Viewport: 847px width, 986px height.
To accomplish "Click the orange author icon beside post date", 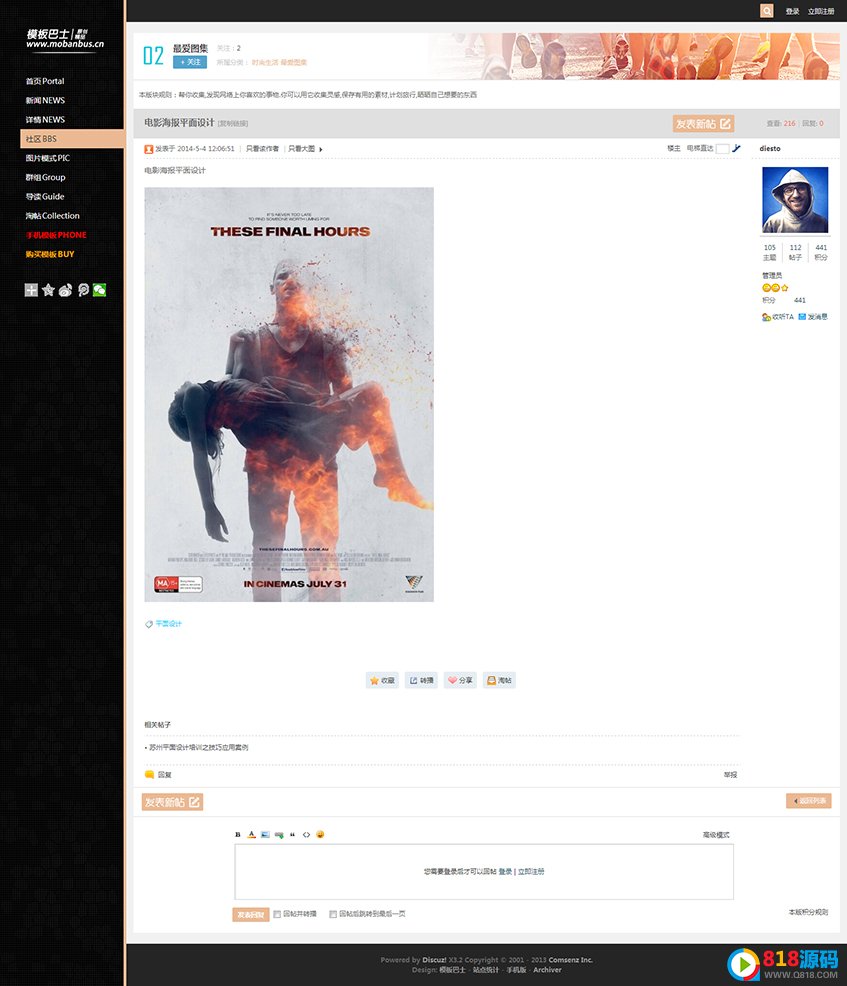I will pyautogui.click(x=149, y=149).
